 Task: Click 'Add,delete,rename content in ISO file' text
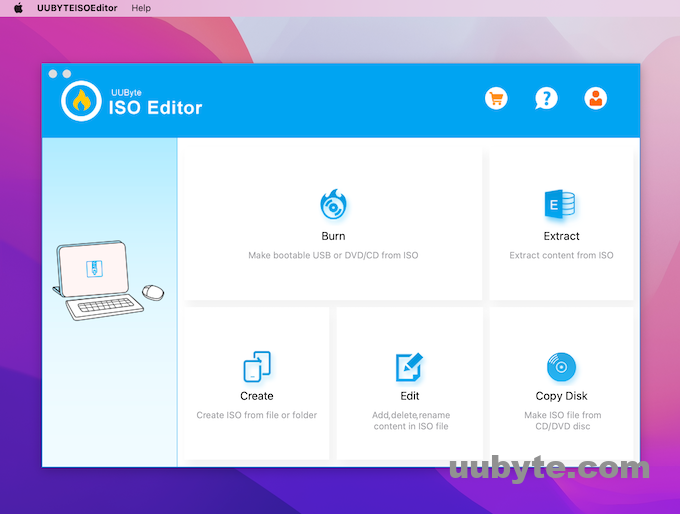tap(411, 421)
